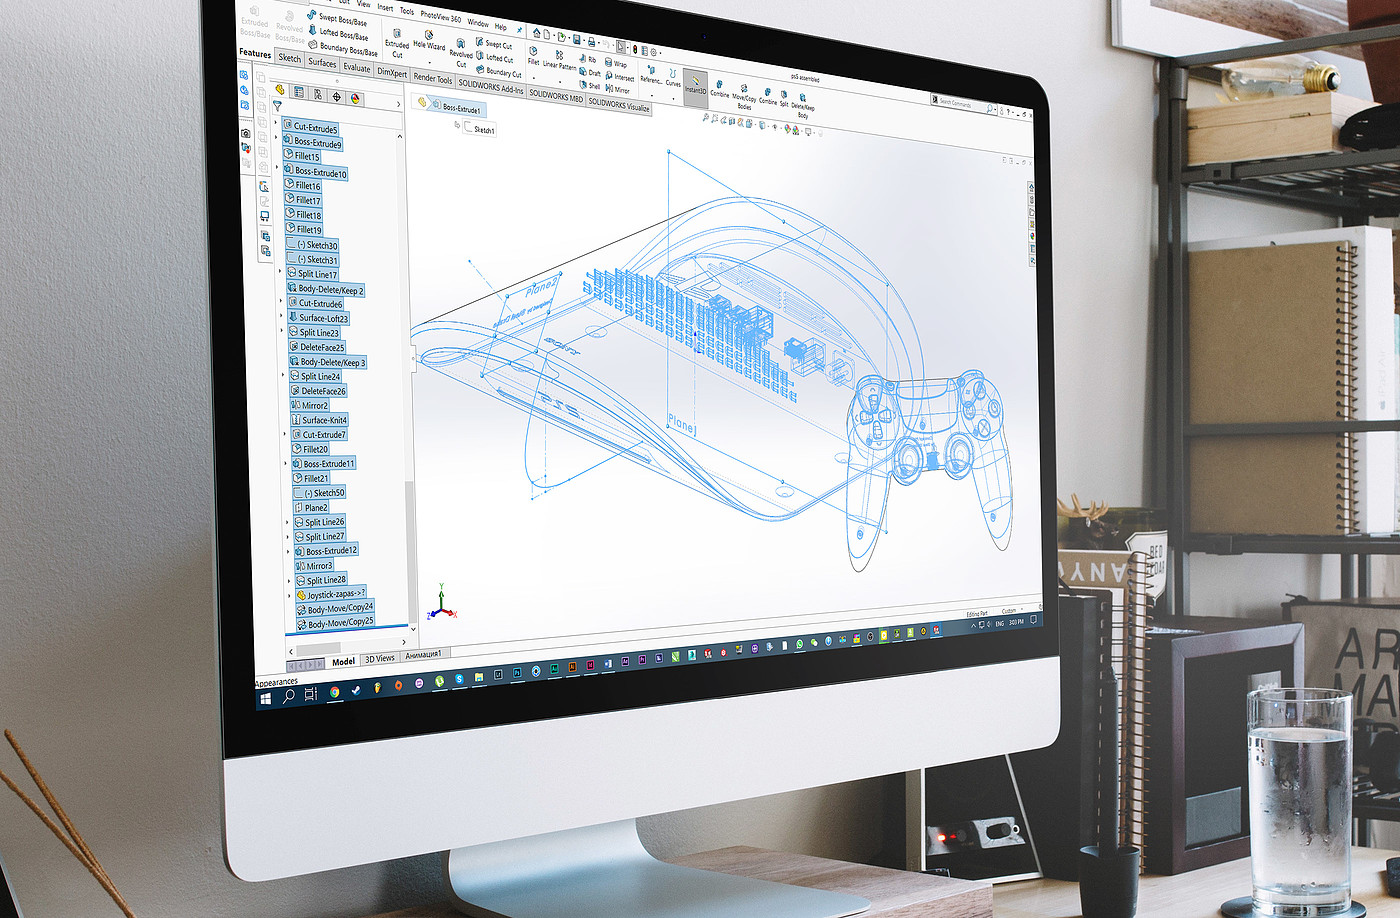
Task: Select the Swept Cut tool
Action: tap(494, 44)
